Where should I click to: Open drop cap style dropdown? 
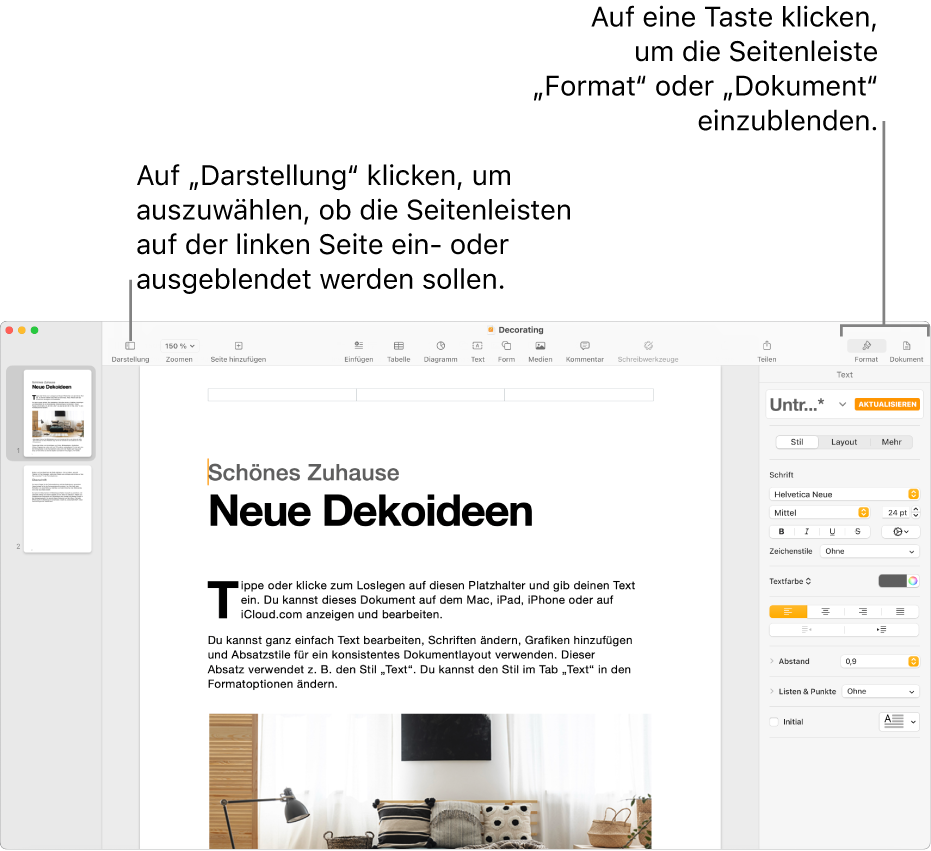(899, 722)
